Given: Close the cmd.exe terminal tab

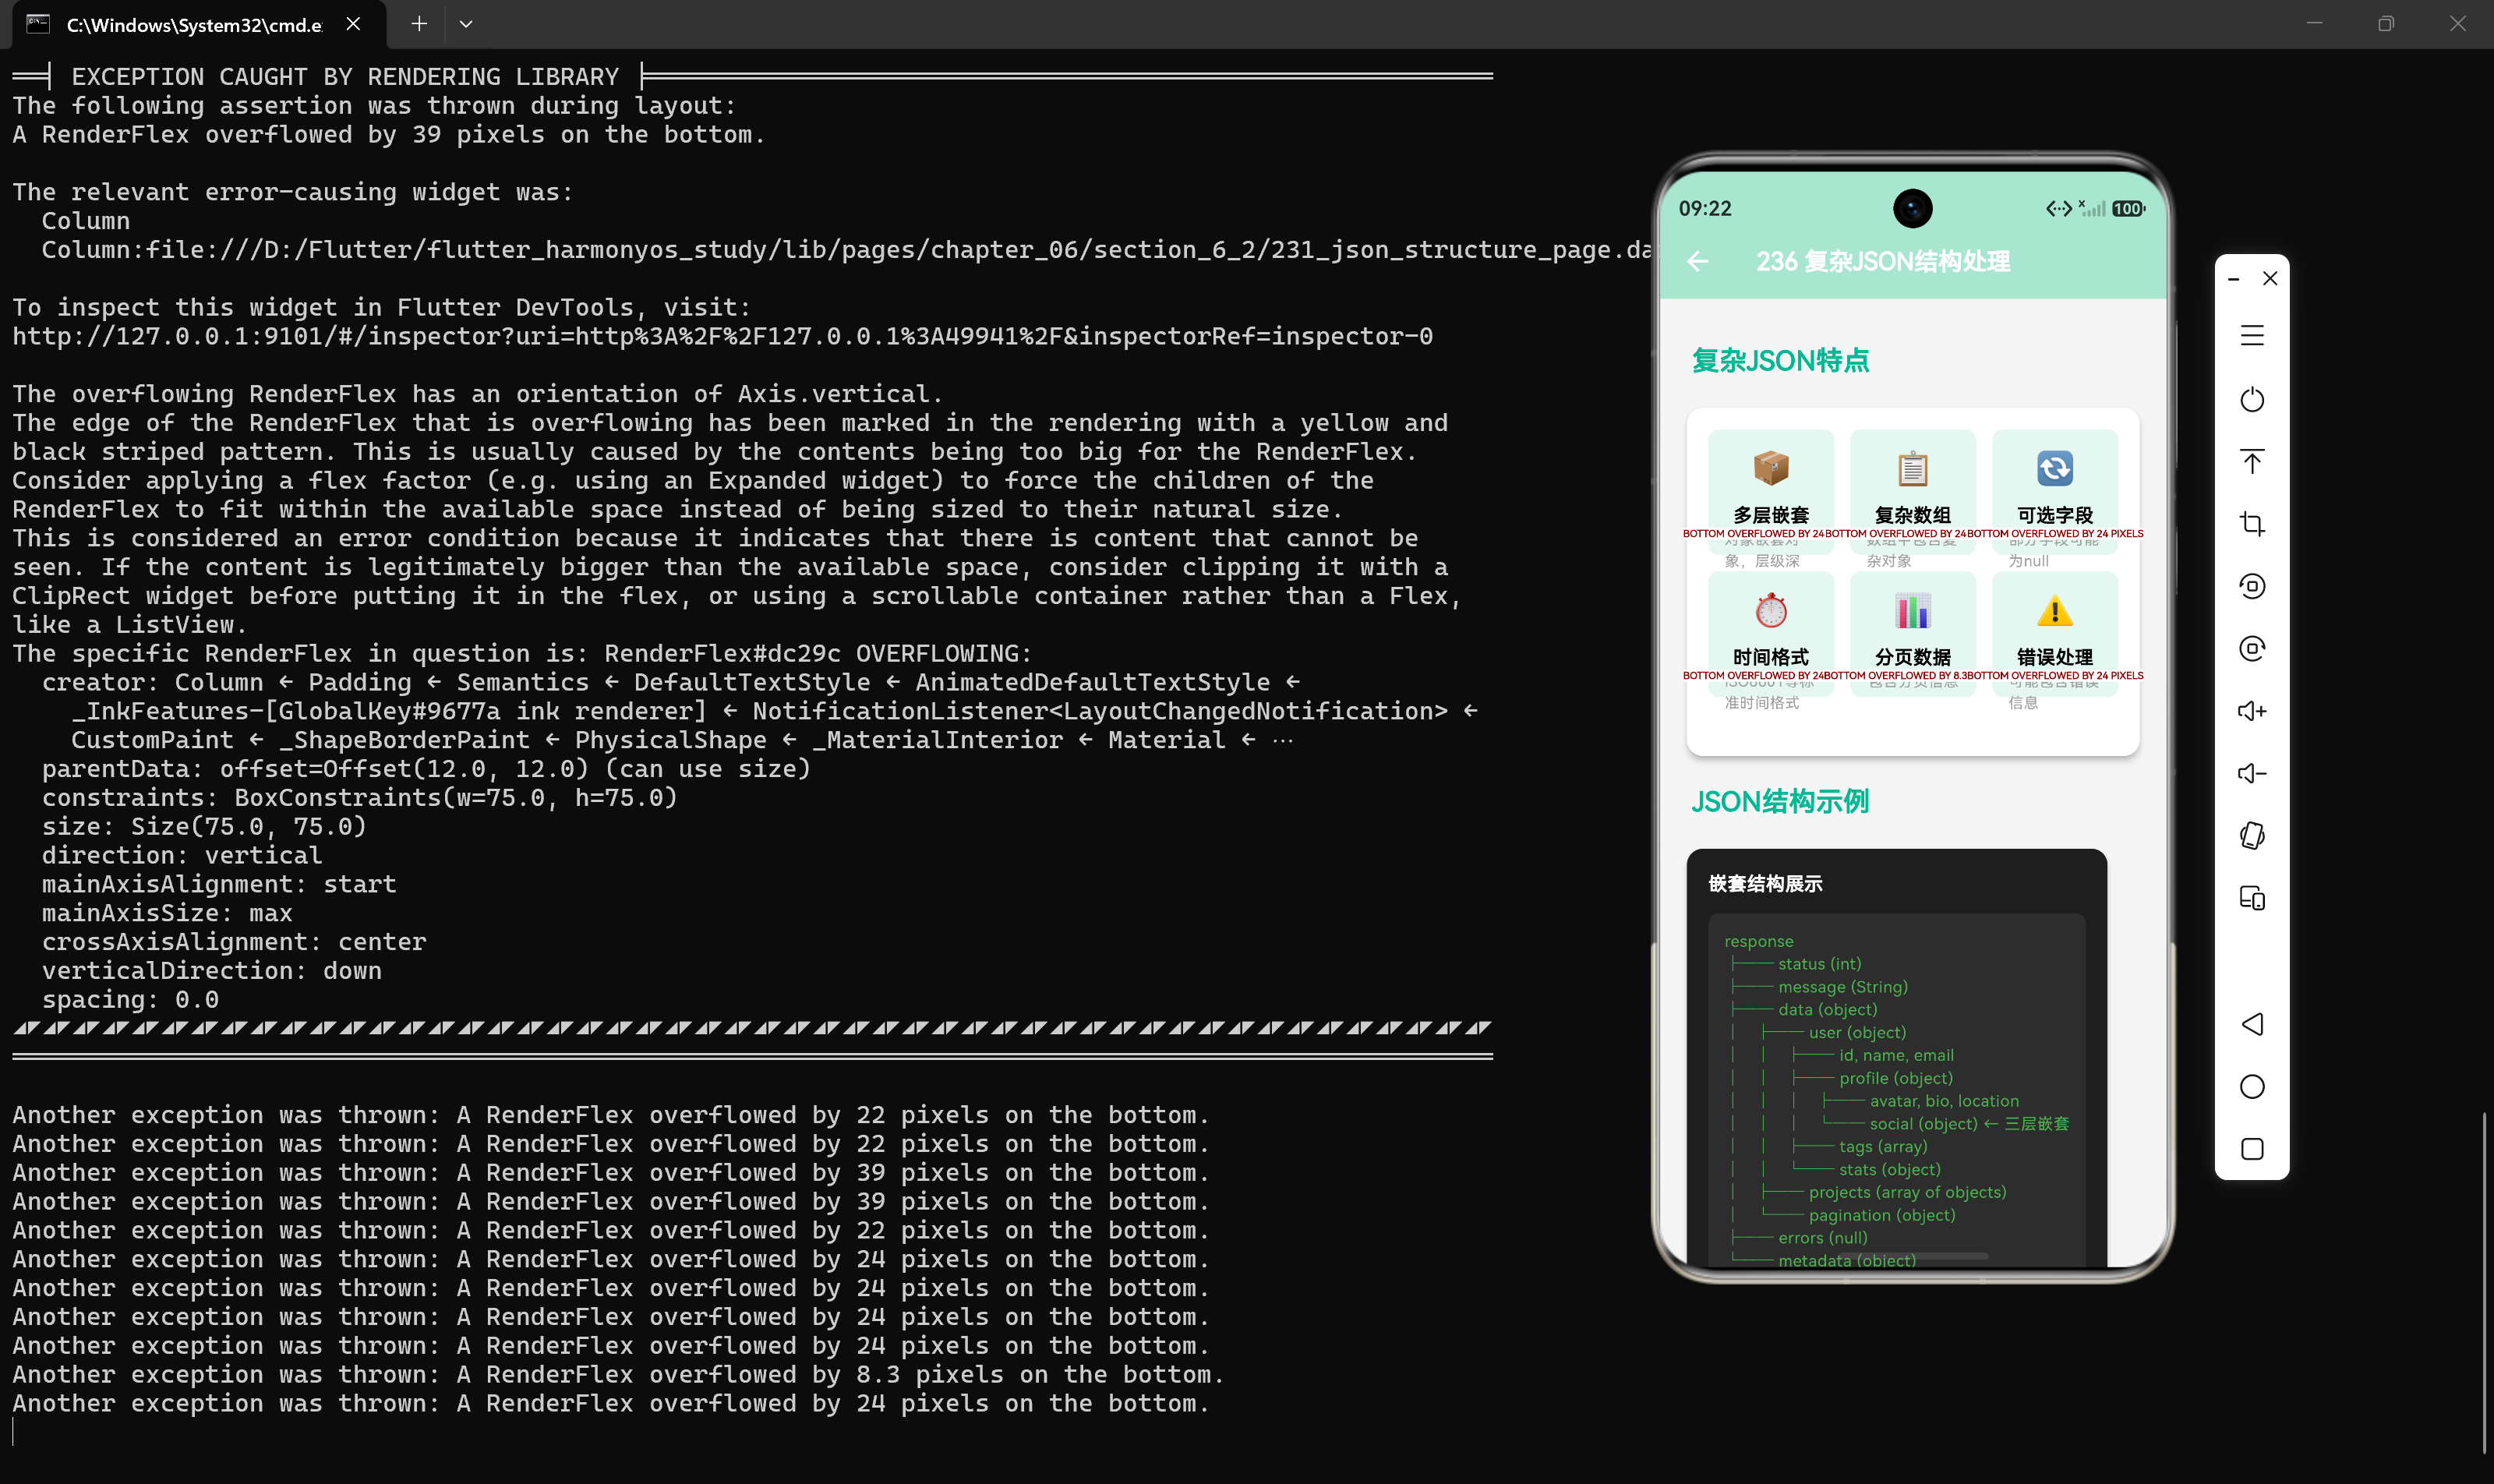Looking at the screenshot, I should click(353, 24).
